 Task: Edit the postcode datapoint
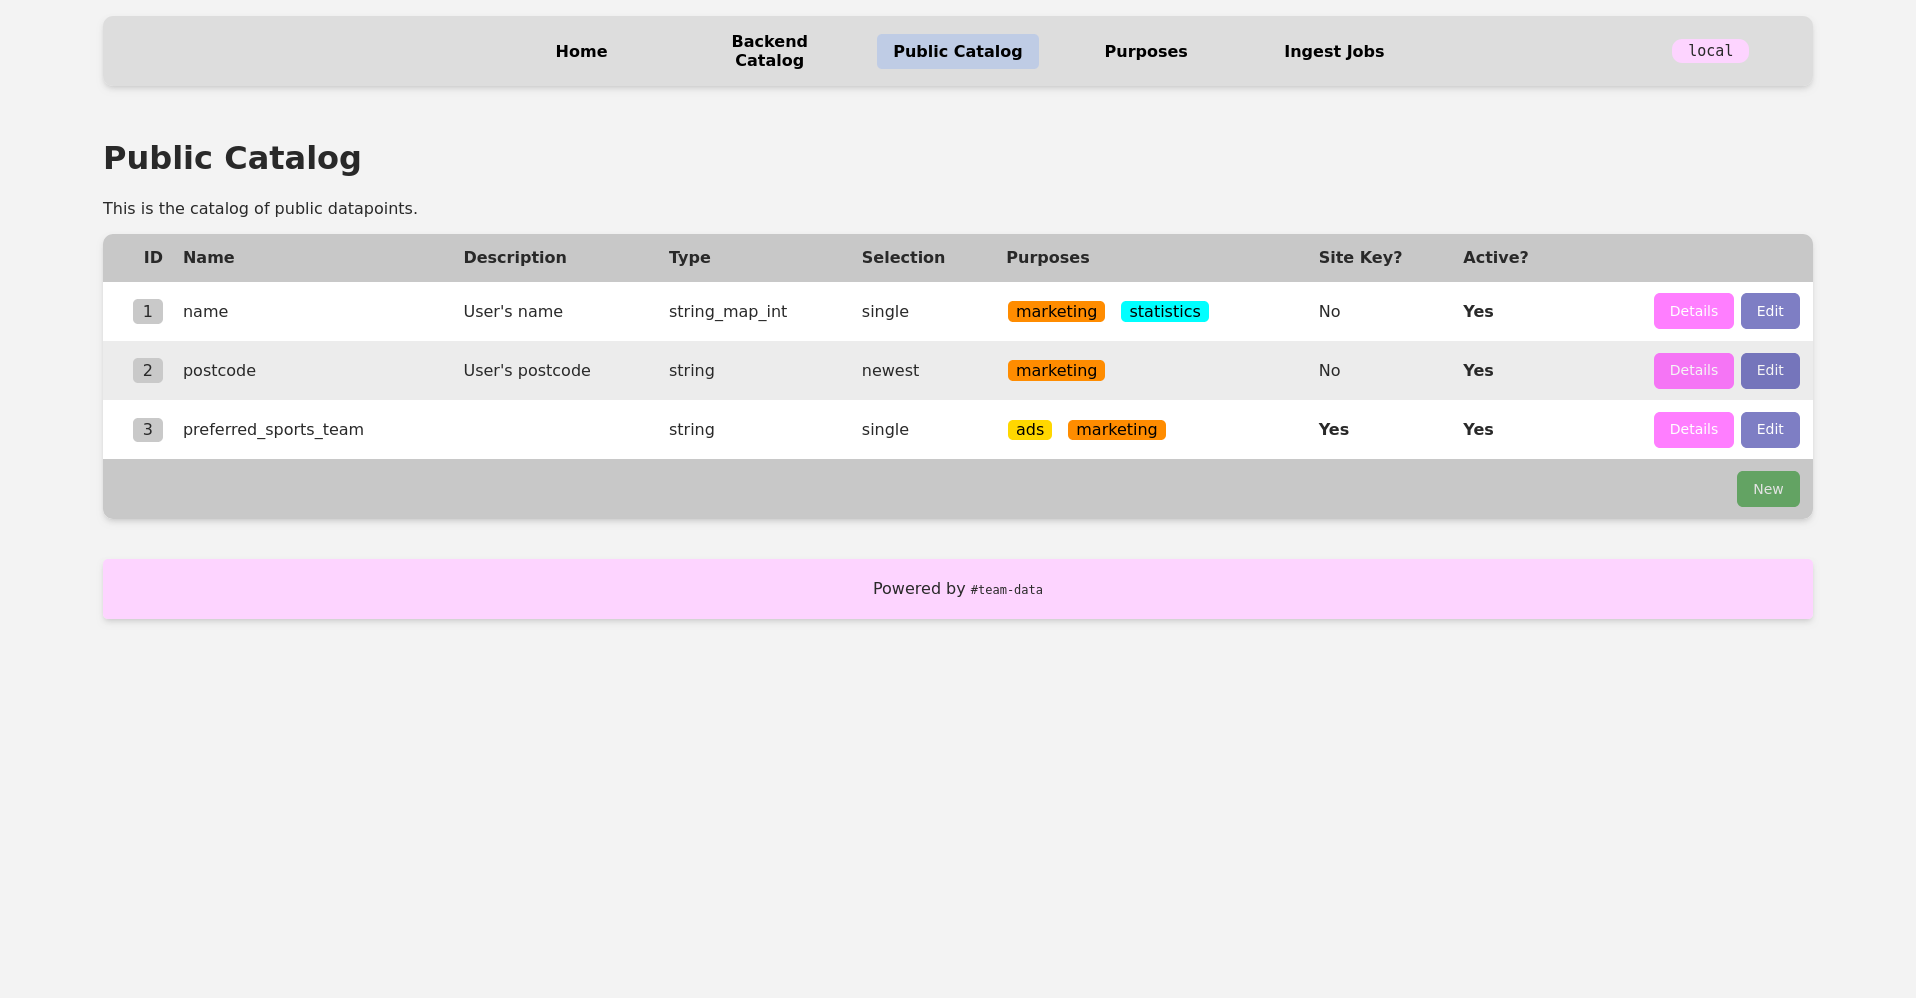[x=1769, y=370]
